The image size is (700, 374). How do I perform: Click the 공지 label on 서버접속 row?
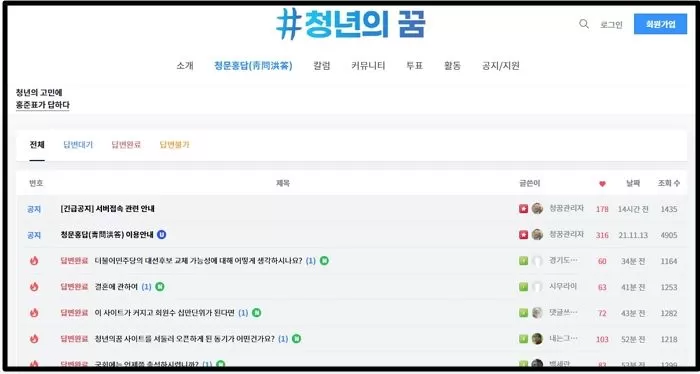pos(34,209)
